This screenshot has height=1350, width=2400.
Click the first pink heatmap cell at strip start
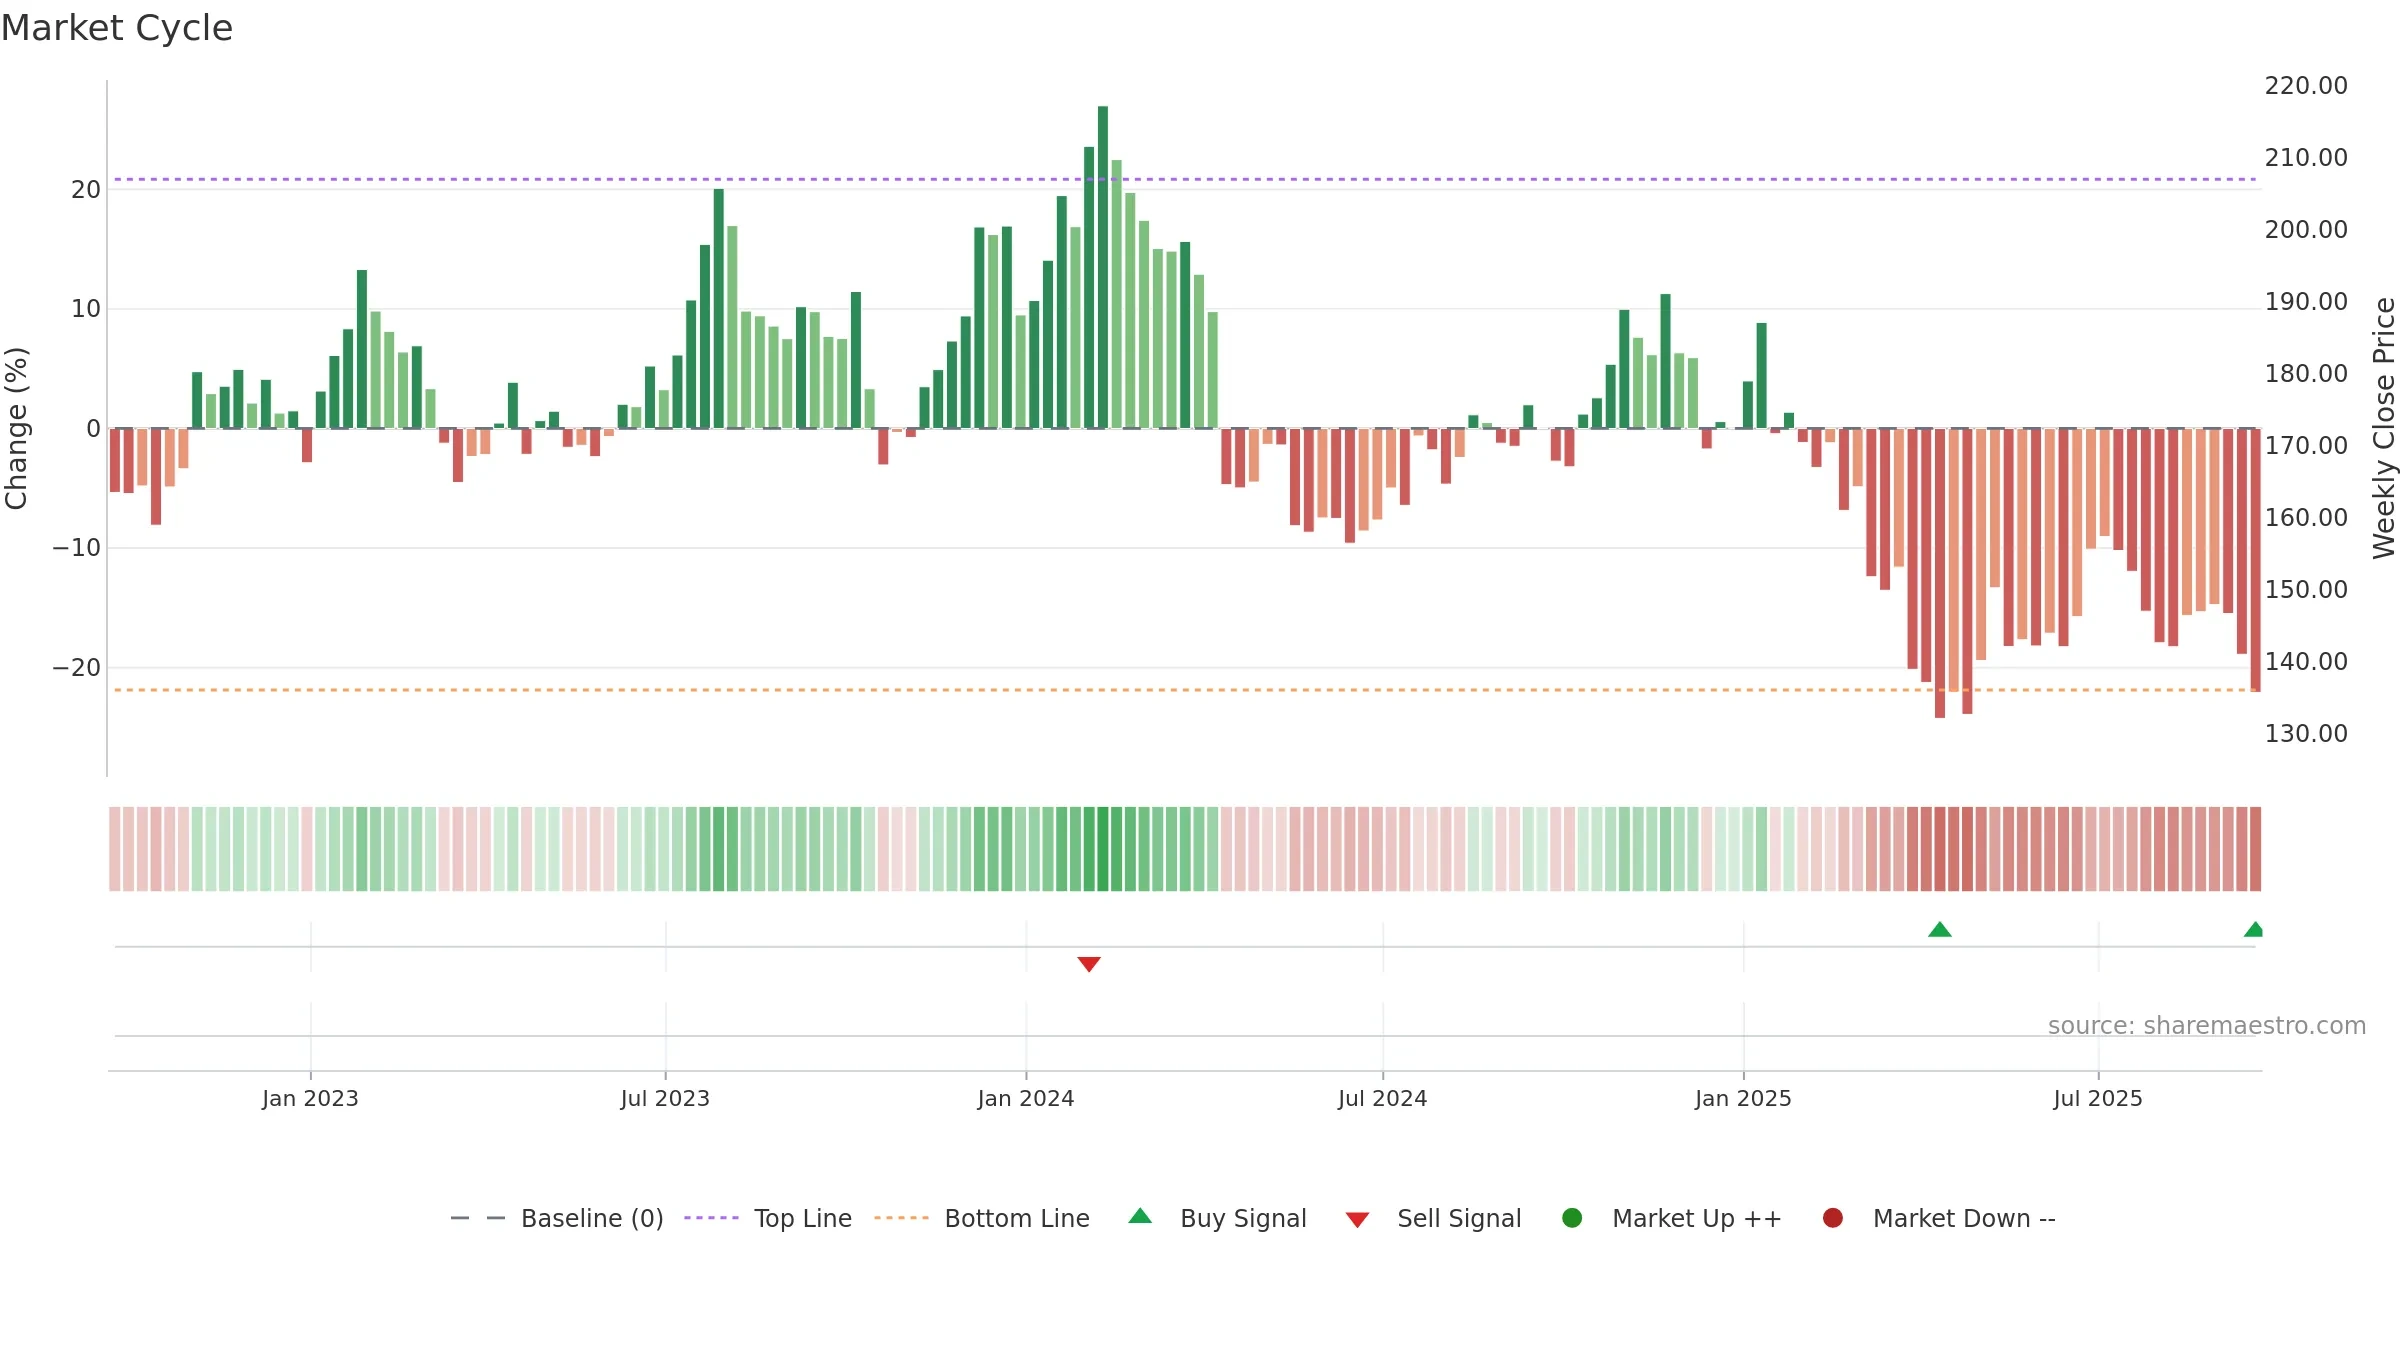point(115,849)
